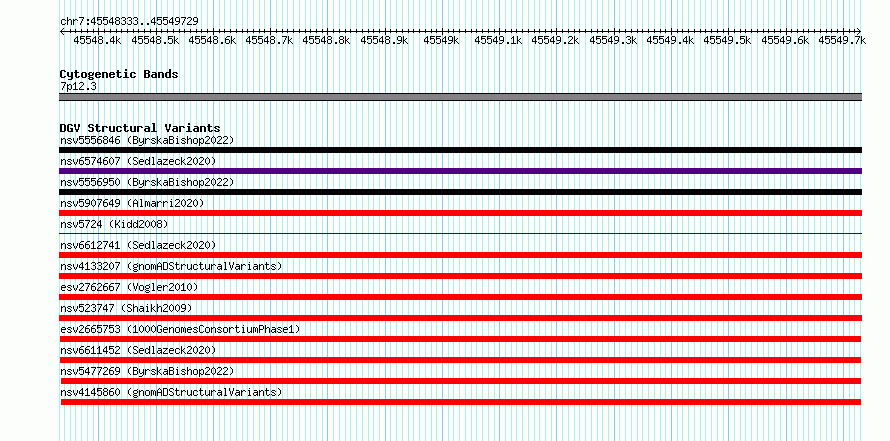
Task: Select the thin blue nsv5724 variant line
Action: coord(460,233)
